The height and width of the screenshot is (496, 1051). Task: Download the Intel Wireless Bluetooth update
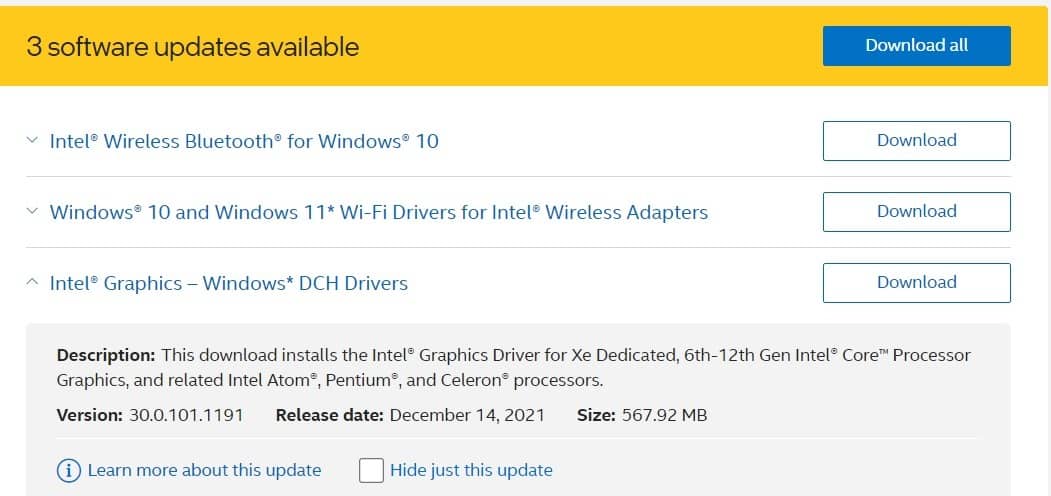pos(916,141)
